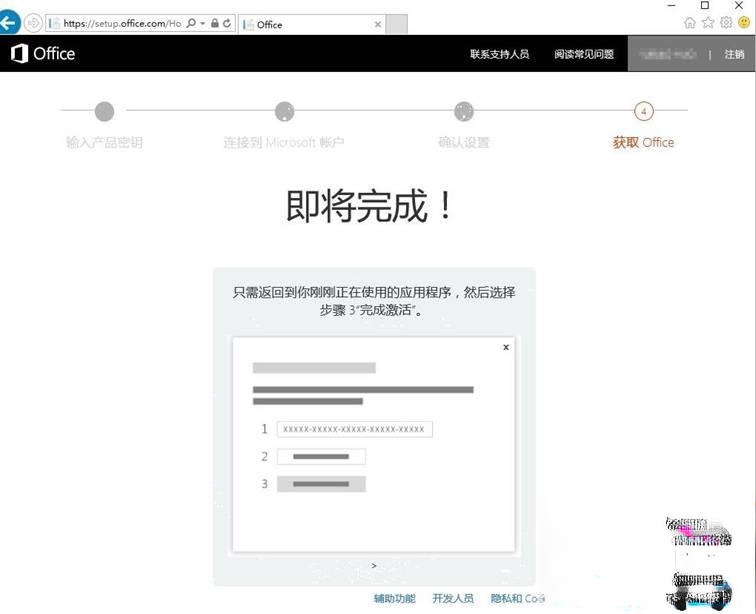The height and width of the screenshot is (614, 756).
Task: Open browser Tools gear icon
Action: 726,23
